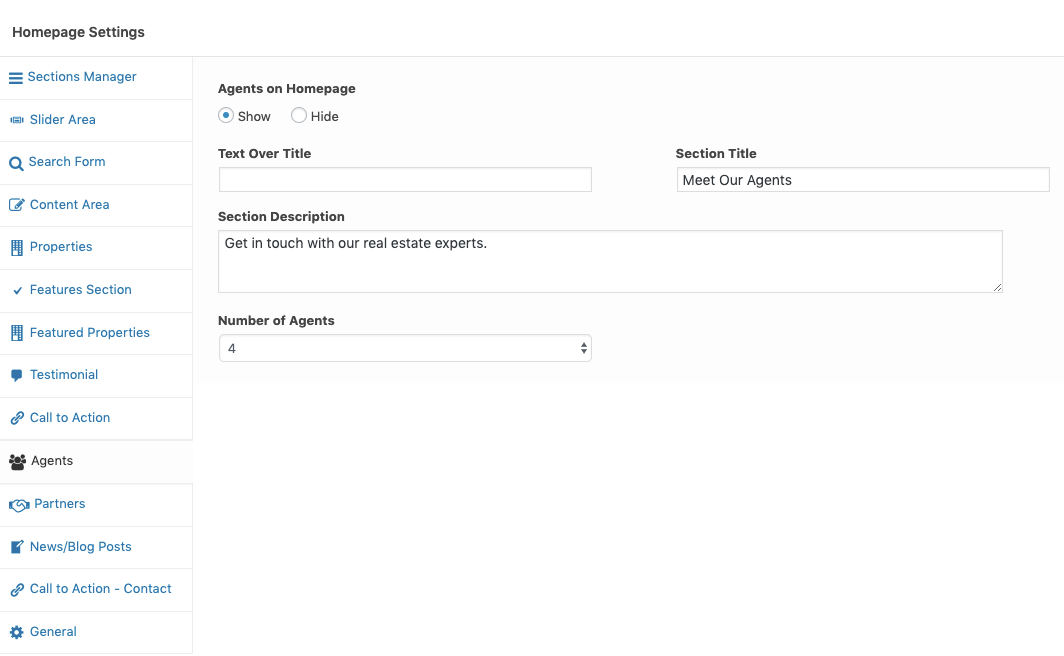Image resolution: width=1064 pixels, height=656 pixels.
Task: Click the General gear icon
Action: point(17,632)
